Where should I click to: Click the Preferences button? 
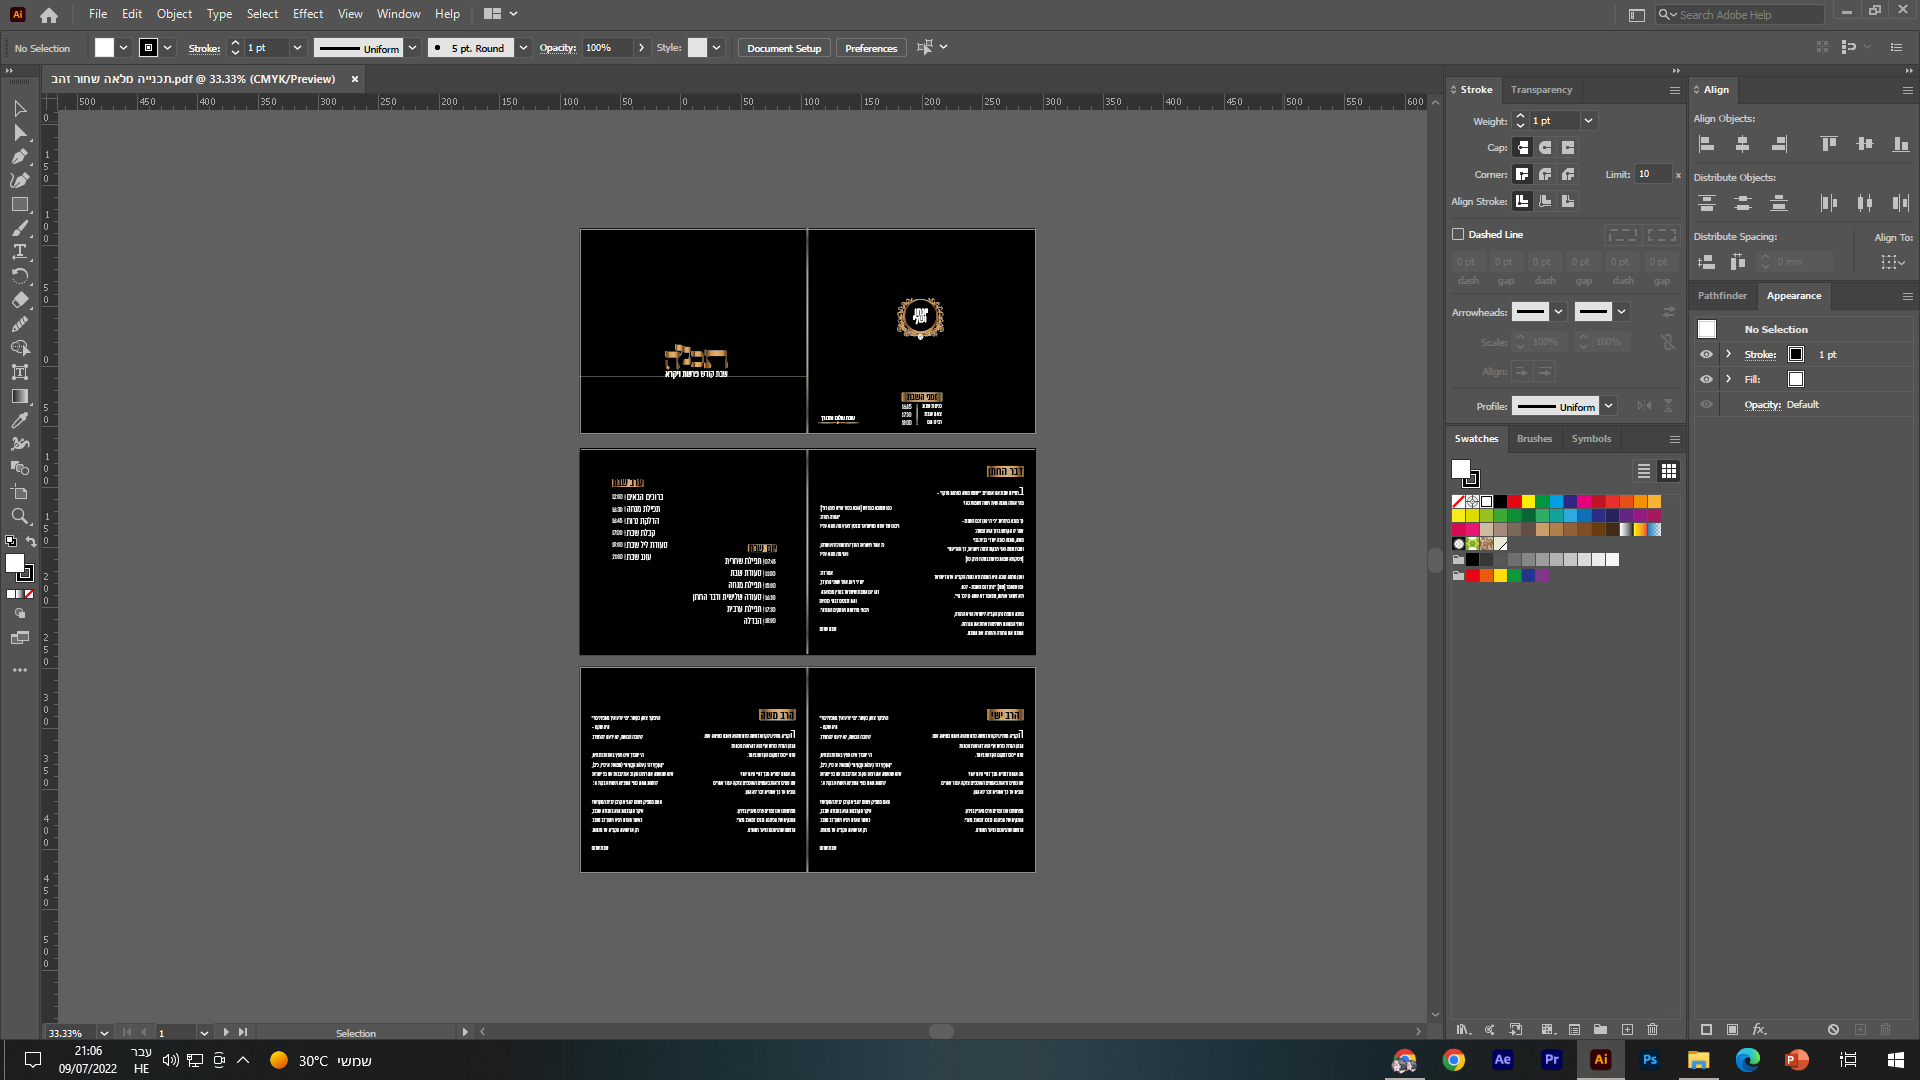click(x=870, y=48)
